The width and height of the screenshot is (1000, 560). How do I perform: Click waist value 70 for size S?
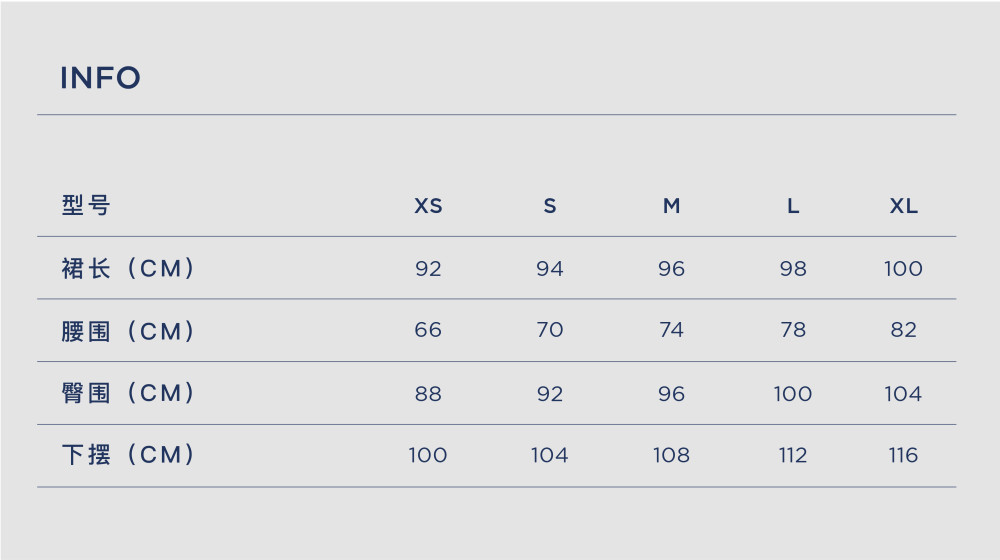[550, 330]
